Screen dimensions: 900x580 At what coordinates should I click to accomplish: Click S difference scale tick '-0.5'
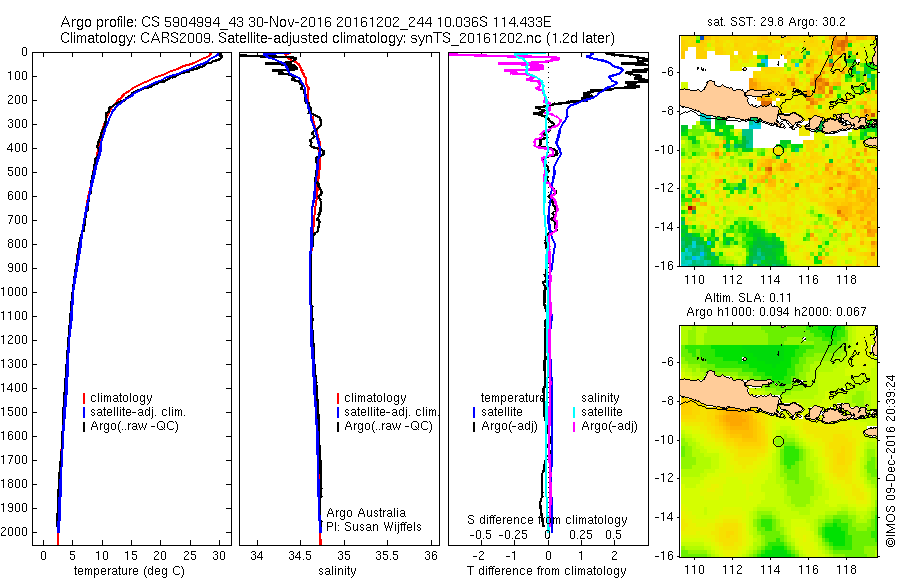pos(480,535)
